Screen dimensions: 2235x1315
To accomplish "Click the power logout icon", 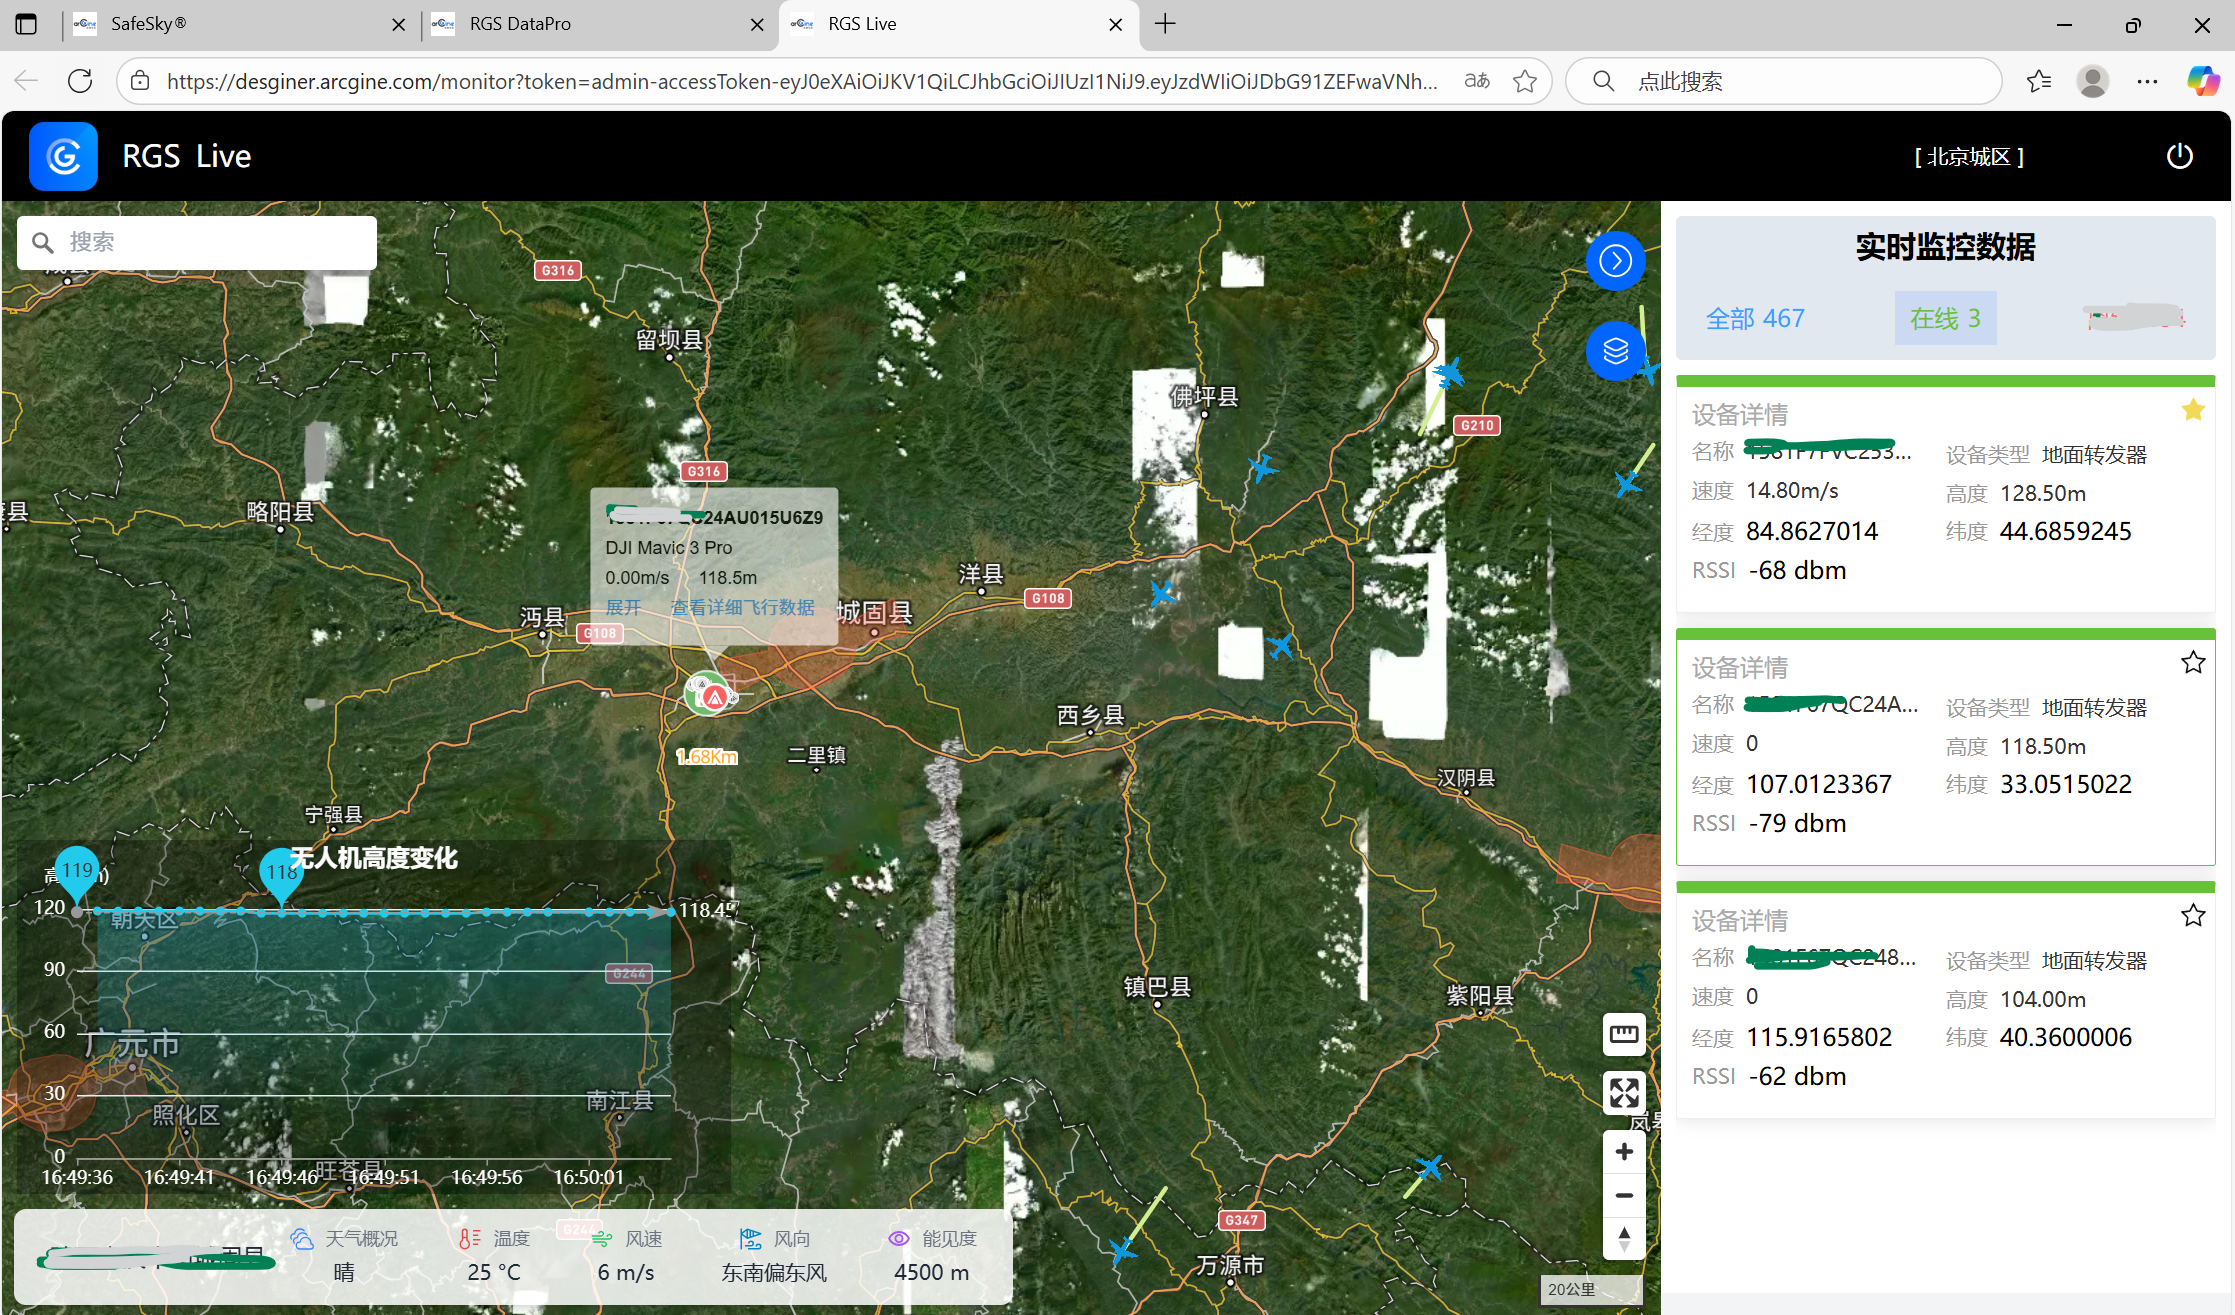I will pyautogui.click(x=2179, y=156).
